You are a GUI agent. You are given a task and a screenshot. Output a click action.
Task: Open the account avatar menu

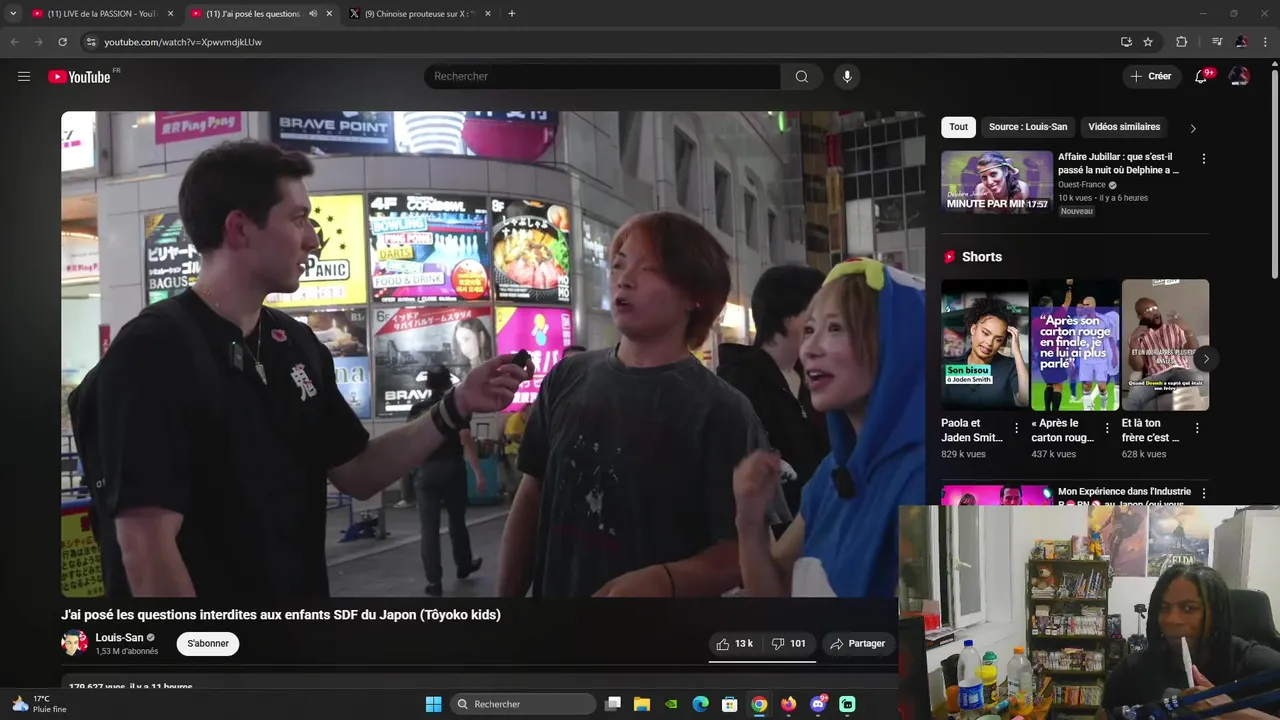click(1239, 76)
